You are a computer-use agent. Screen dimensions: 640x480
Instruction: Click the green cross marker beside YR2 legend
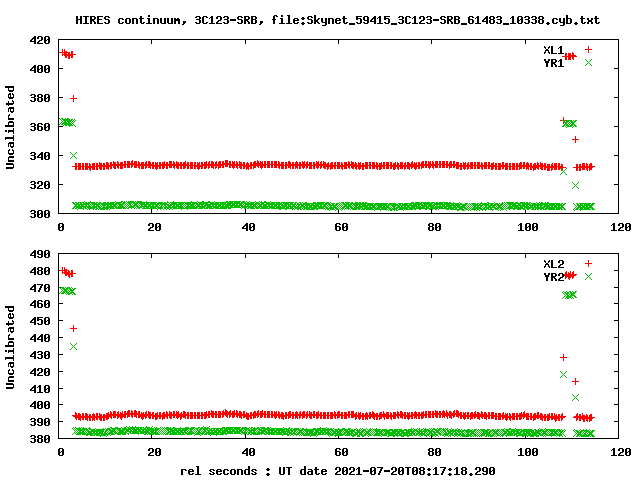click(588, 277)
